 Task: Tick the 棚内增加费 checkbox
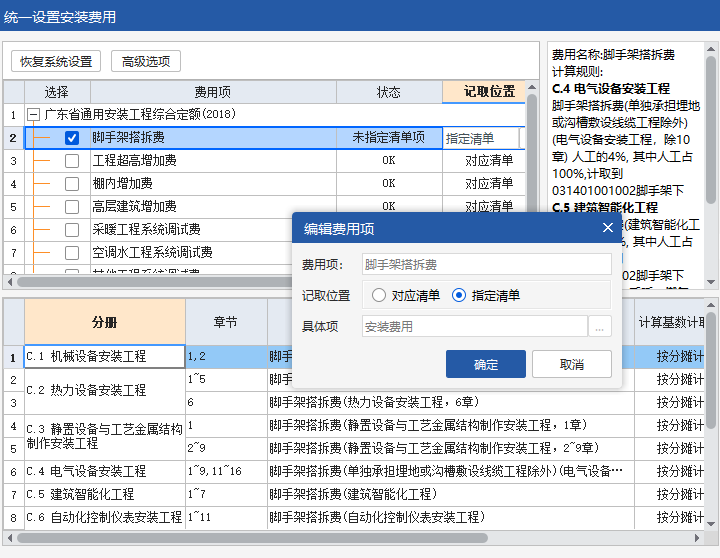tap(72, 184)
